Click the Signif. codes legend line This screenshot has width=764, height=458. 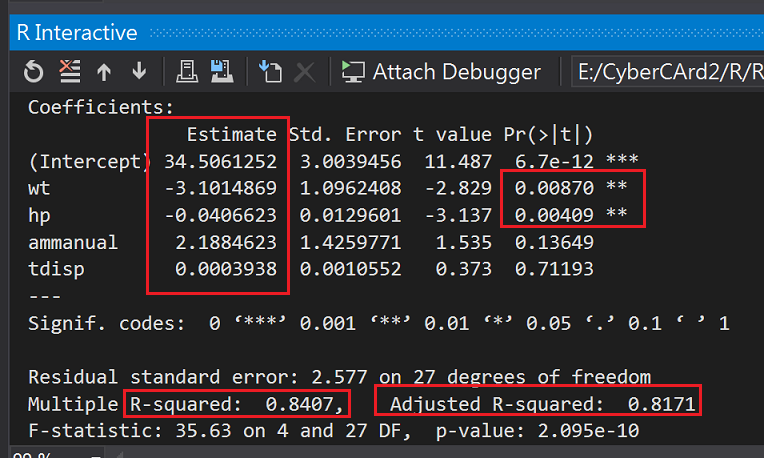(x=379, y=324)
